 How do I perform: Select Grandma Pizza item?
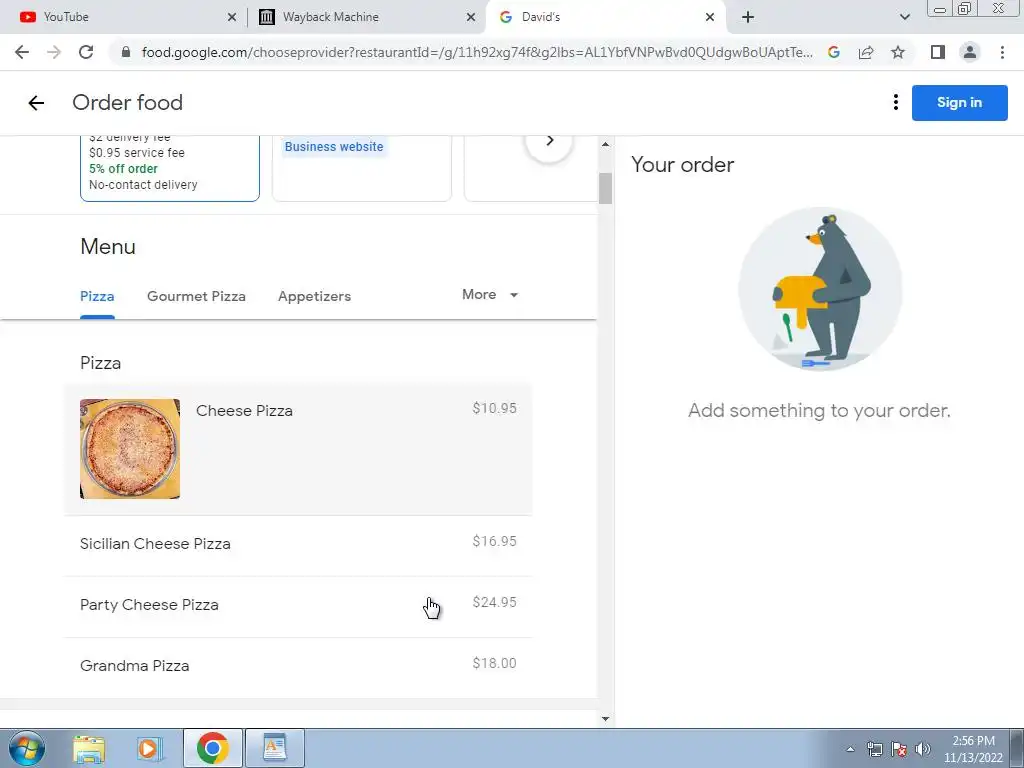point(298,666)
